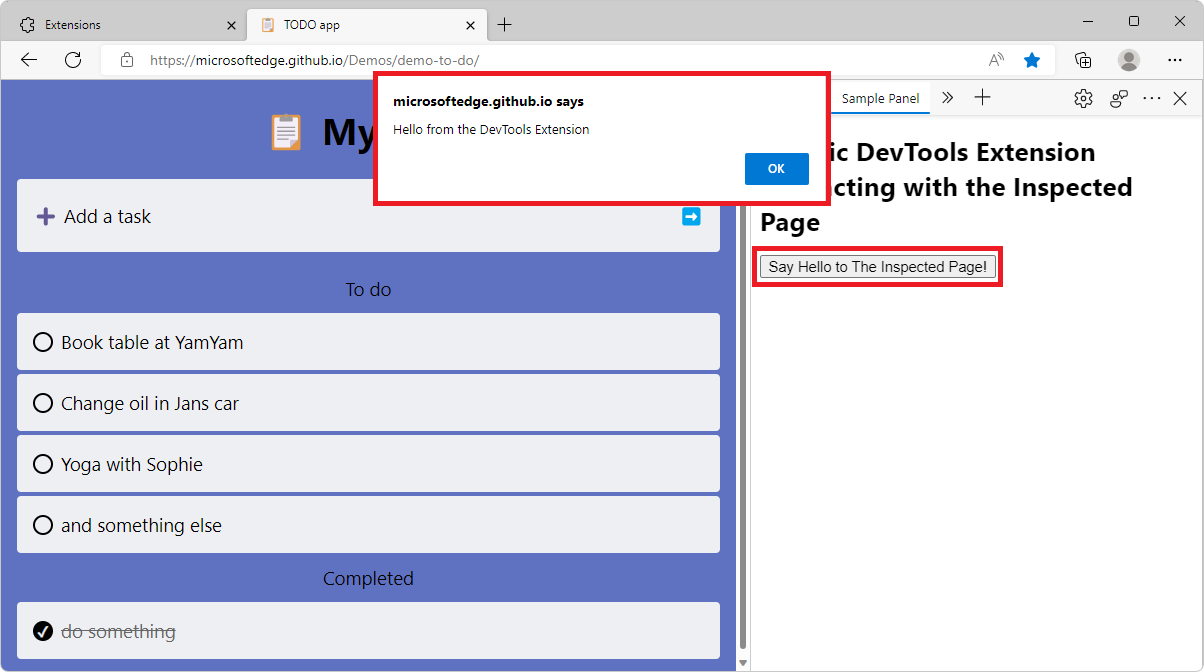This screenshot has width=1204, height=672.
Task: Click the read aloud icon in address bar
Action: click(995, 60)
